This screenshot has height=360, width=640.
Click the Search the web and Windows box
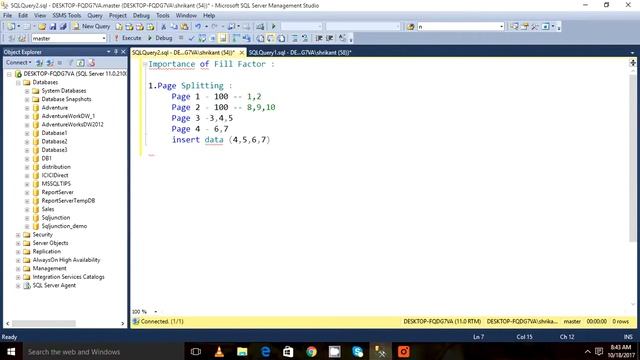(102, 351)
